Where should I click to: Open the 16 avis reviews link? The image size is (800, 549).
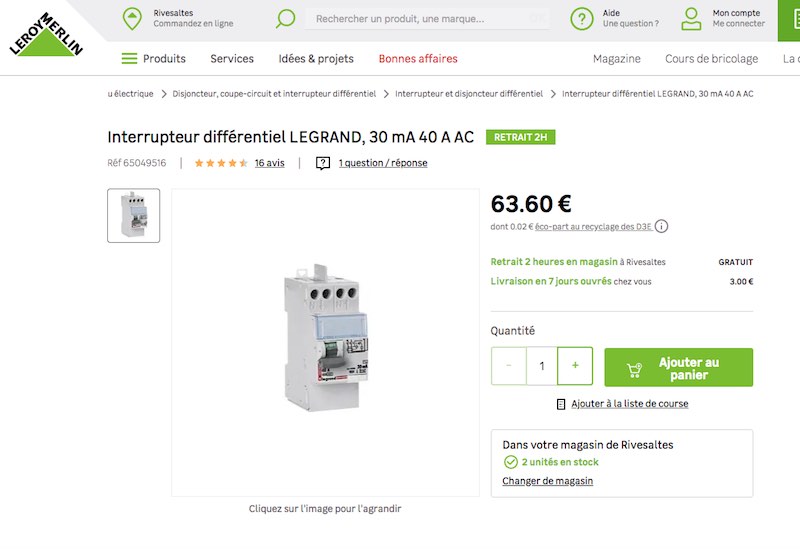(x=269, y=163)
